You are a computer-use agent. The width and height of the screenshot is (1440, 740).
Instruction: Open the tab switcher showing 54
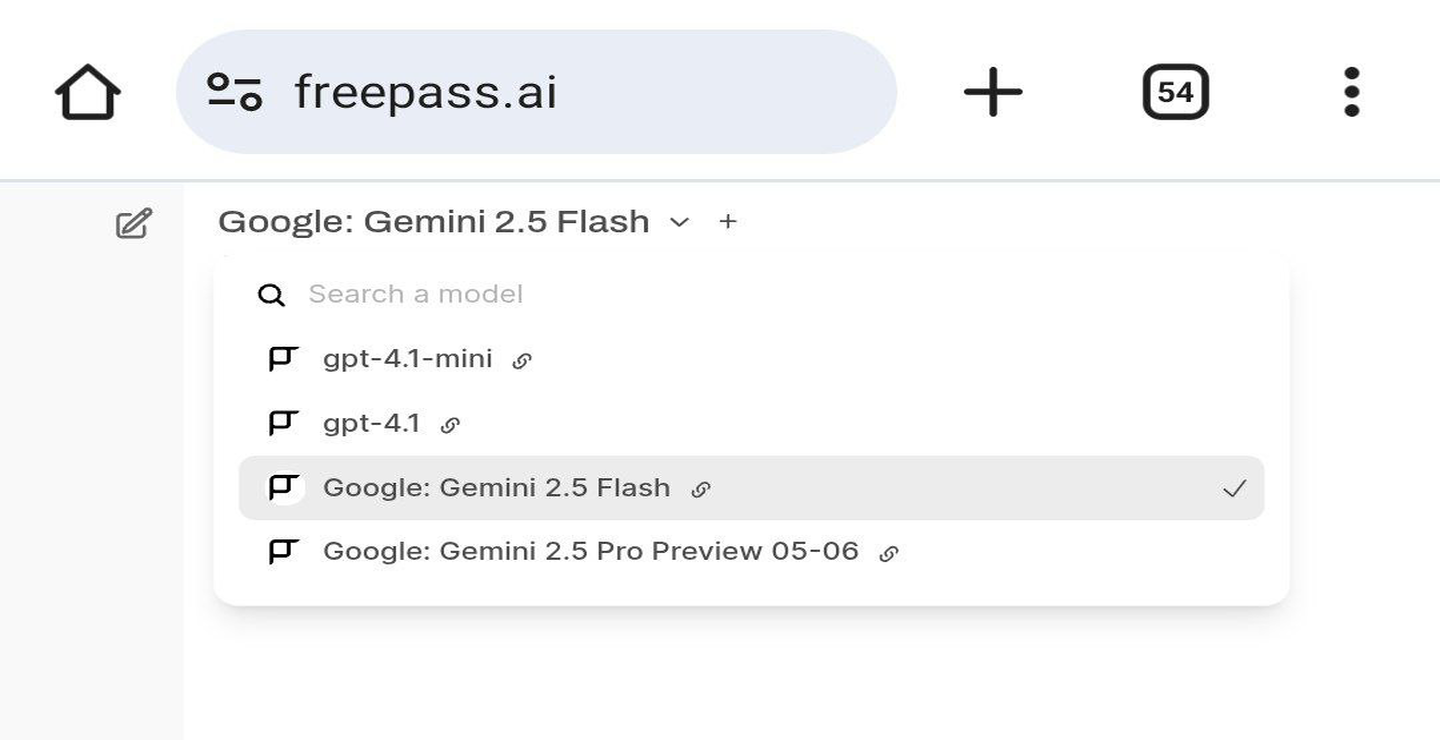coord(1175,92)
